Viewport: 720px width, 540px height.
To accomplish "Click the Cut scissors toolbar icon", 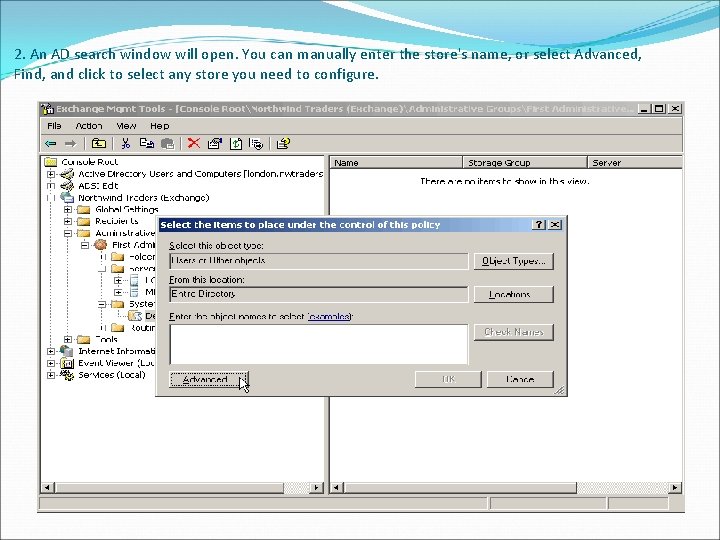I will 125,144.
